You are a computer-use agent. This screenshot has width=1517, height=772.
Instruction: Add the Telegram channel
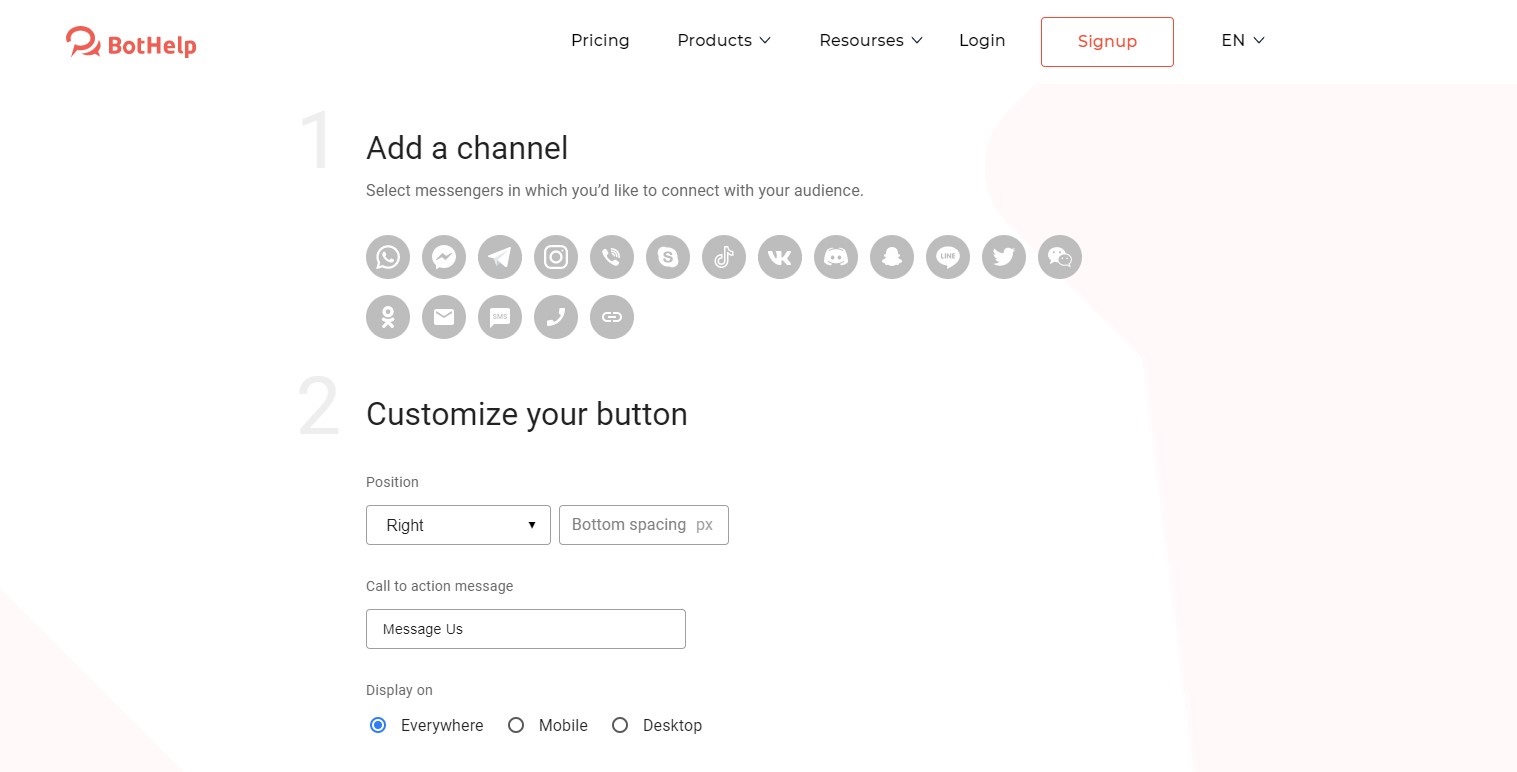pos(500,257)
